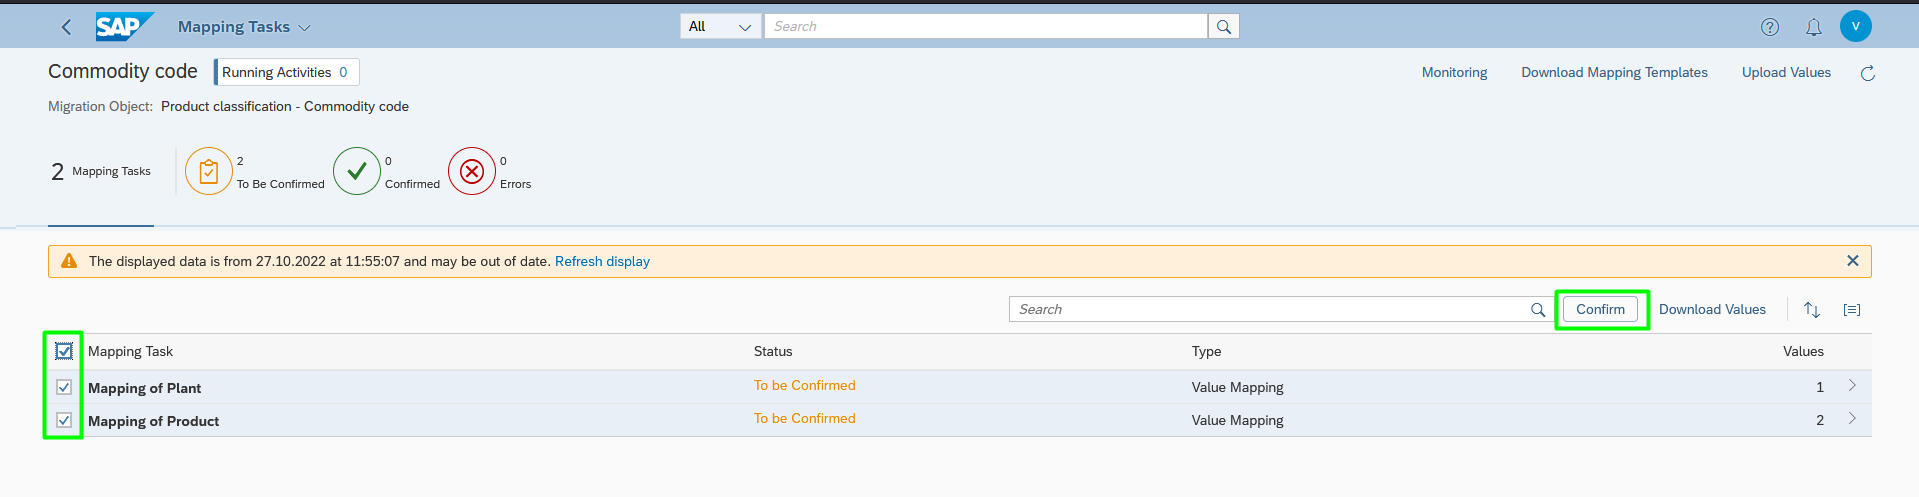Click the Confirm button

1601,310
